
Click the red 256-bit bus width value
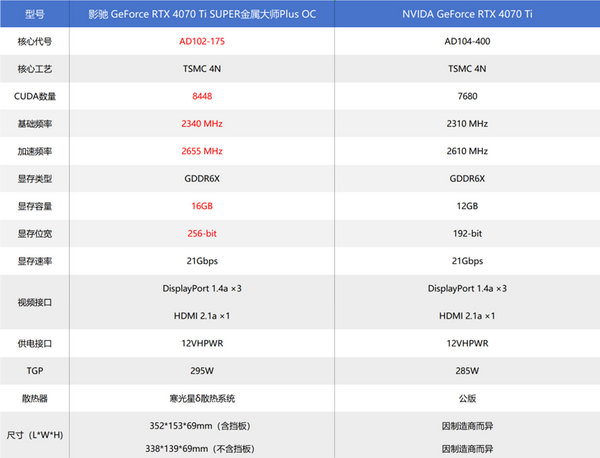[x=202, y=233]
